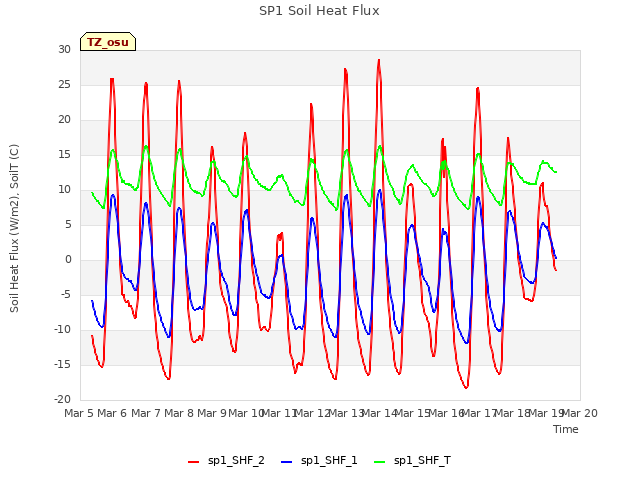640x480 pixels.
Task: Click the TZ_osu annotation label
Action: pos(108,42)
